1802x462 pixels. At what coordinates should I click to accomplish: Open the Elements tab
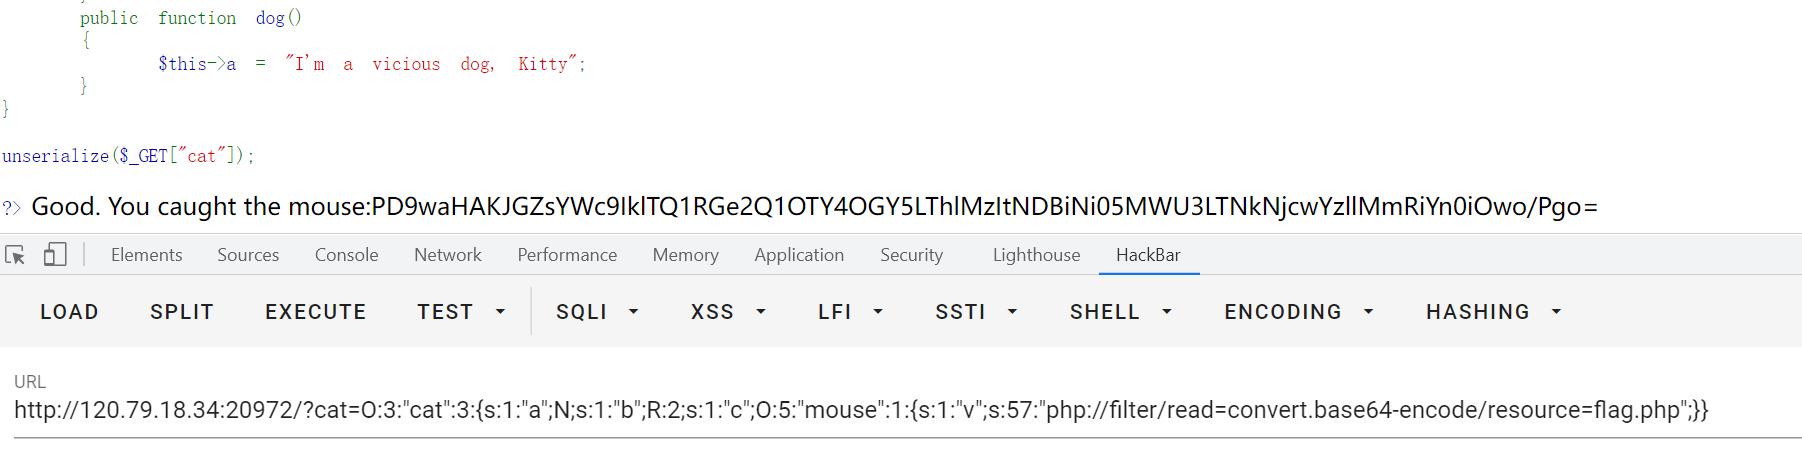click(x=146, y=255)
